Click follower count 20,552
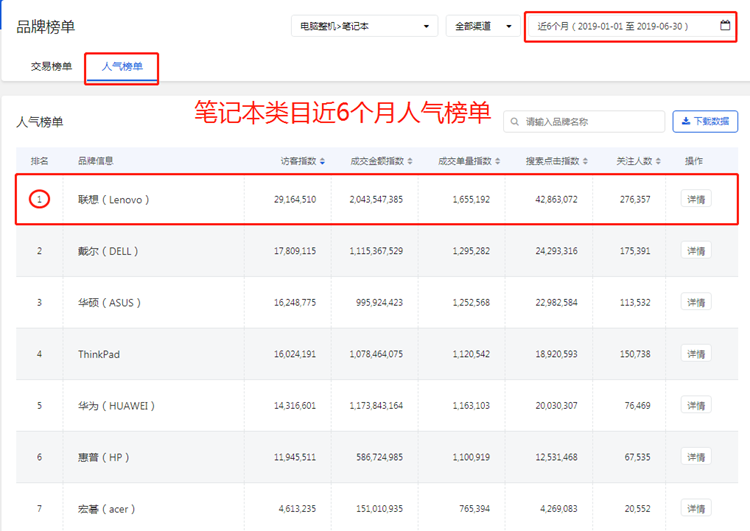 (638, 509)
